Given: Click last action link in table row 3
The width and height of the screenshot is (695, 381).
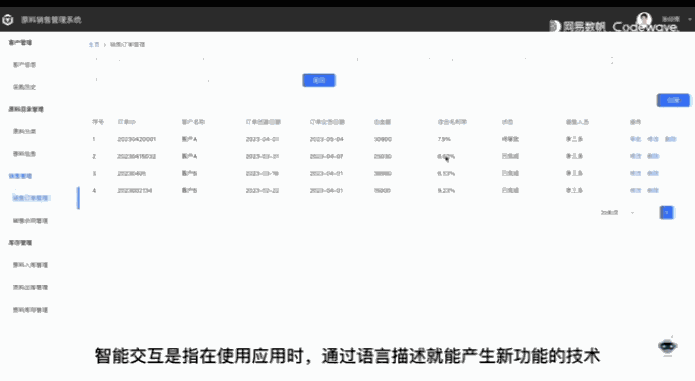Looking at the screenshot, I should click(x=653, y=173).
